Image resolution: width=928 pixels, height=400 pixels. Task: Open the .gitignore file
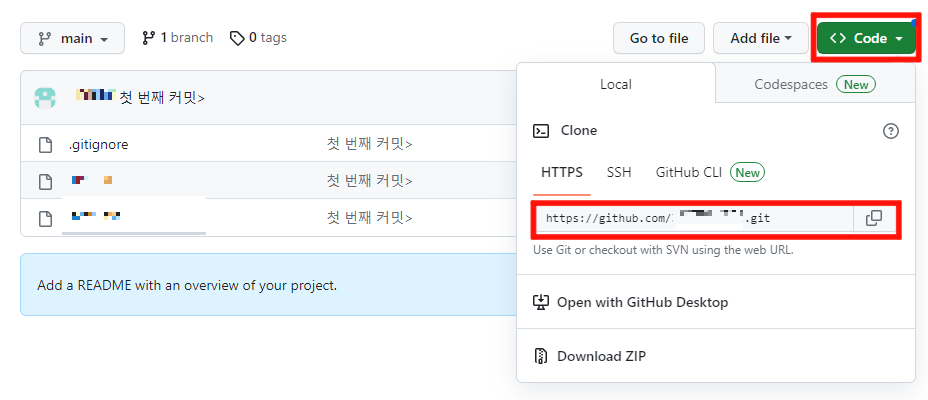click(x=98, y=144)
